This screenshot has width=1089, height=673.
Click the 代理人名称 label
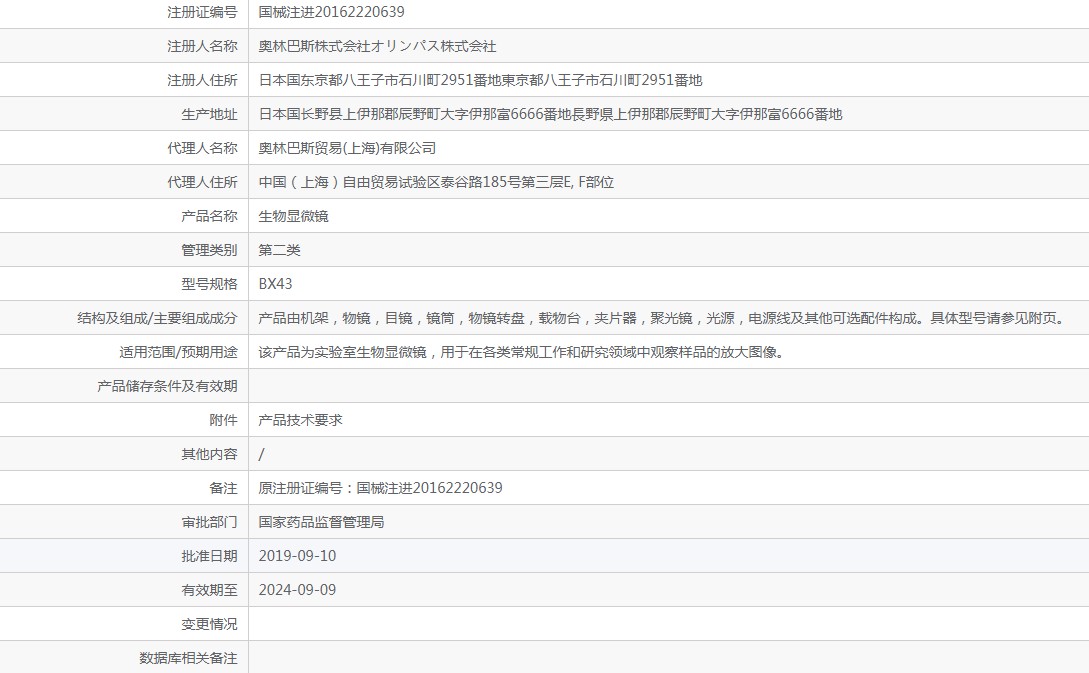(202, 148)
